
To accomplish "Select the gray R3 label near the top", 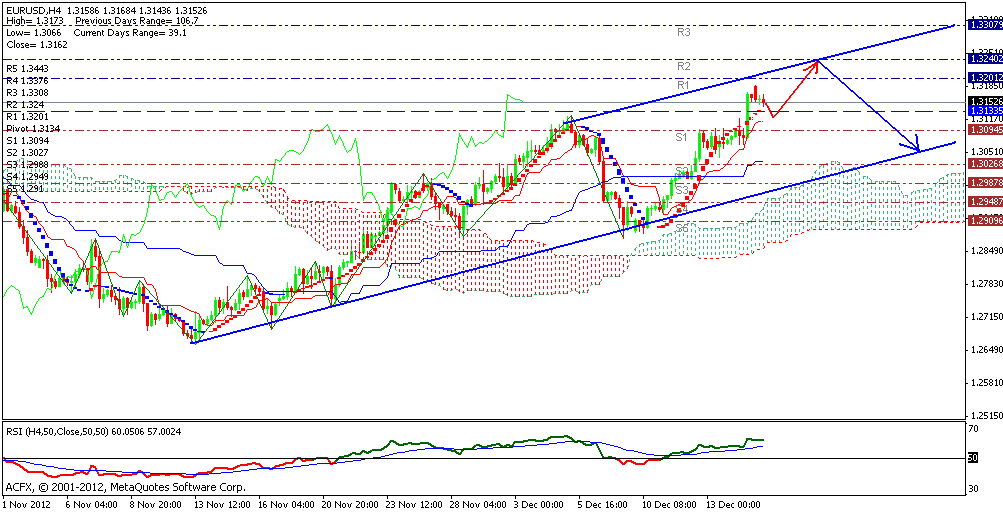I will [685, 32].
